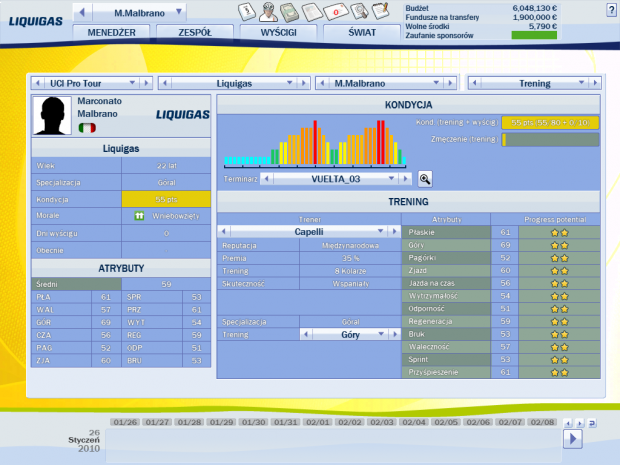This screenshot has width=620, height=465.
Task: Open the magnifying glass search document icon
Action: point(359,11)
